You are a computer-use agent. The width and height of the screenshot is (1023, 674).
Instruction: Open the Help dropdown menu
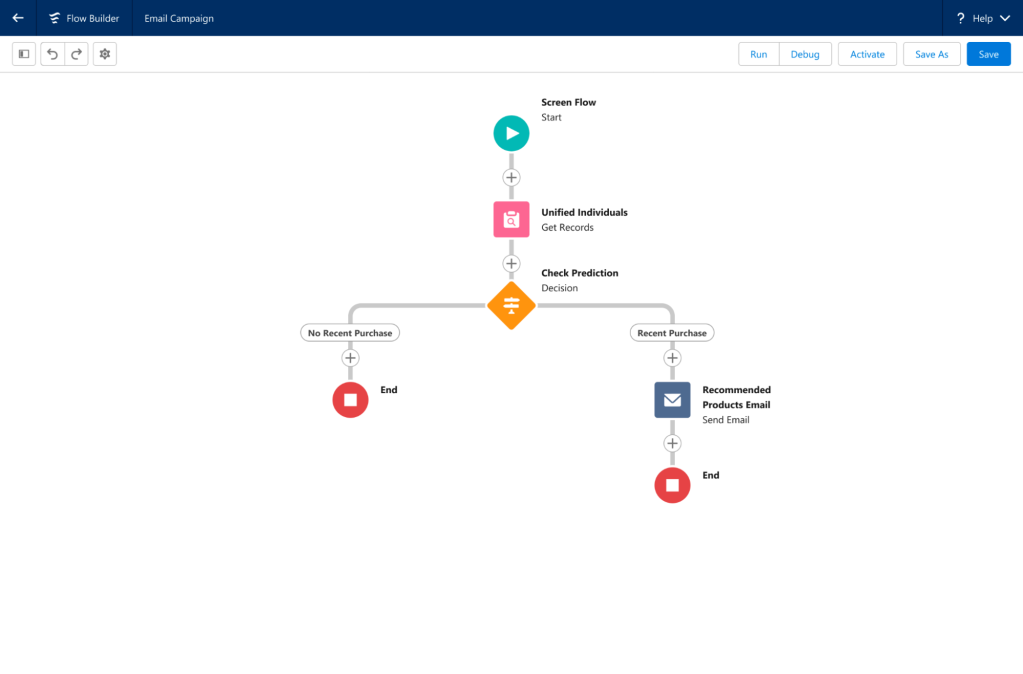(x=982, y=18)
